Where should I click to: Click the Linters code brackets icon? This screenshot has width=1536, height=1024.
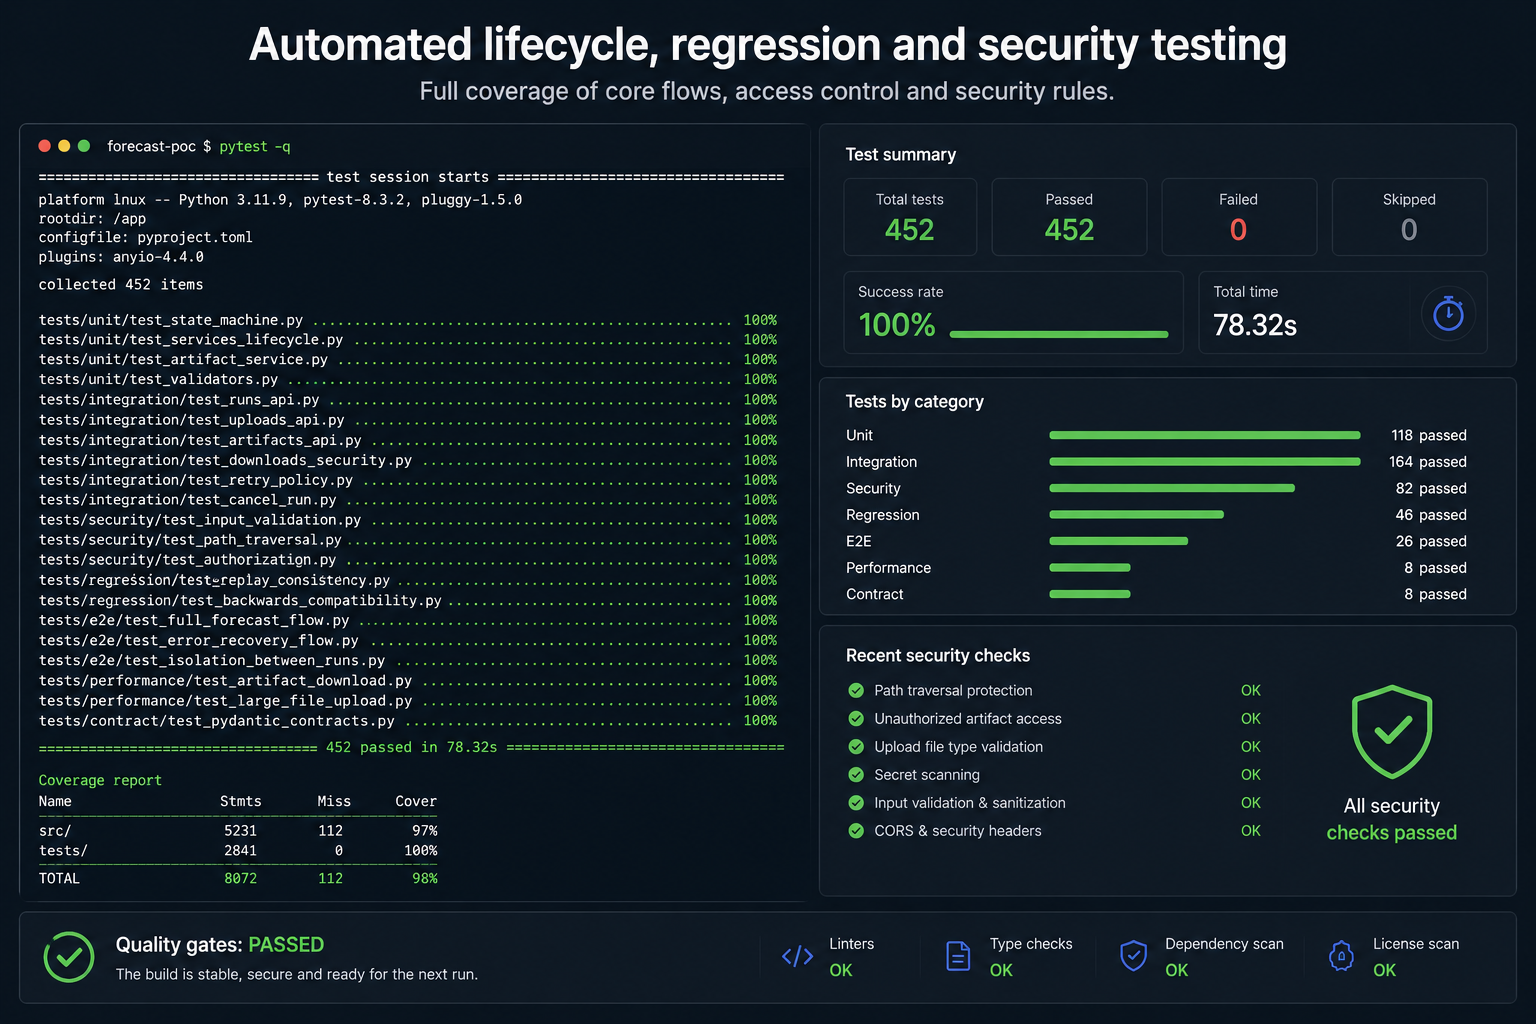797,957
